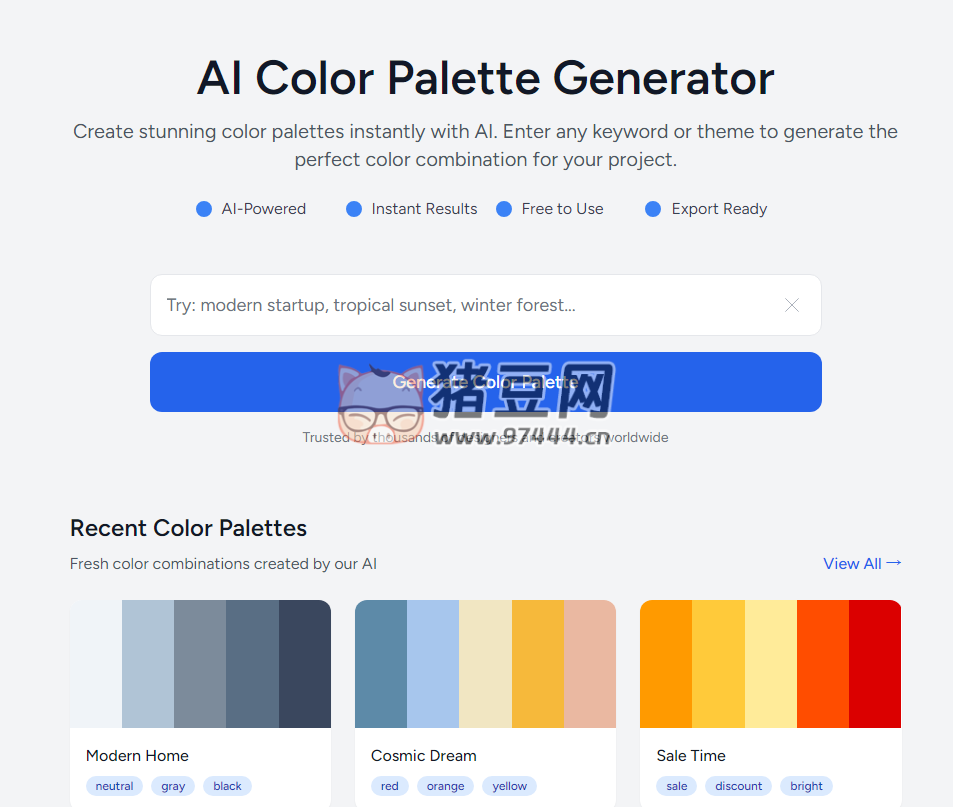Select the 'sale' tag under Sale Time
Image resolution: width=953 pixels, height=807 pixels.
676,786
